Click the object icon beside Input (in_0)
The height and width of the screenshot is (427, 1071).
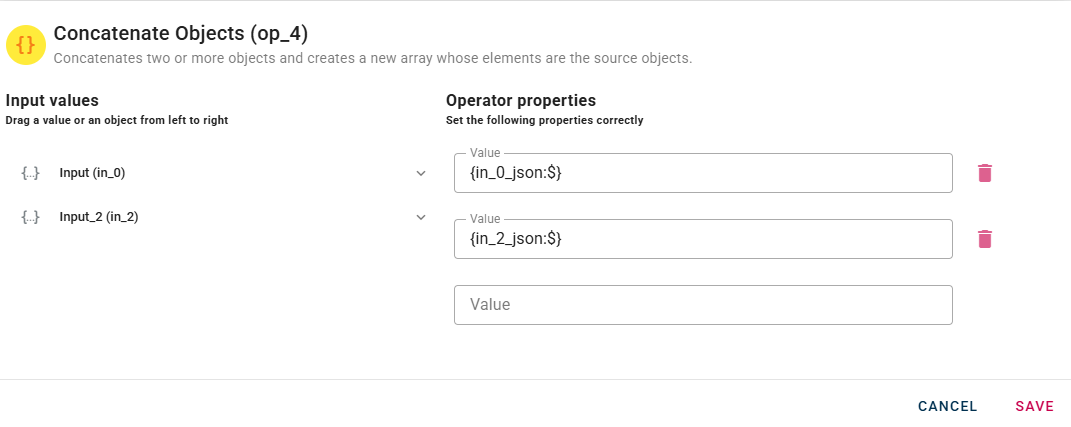pyautogui.click(x=30, y=173)
